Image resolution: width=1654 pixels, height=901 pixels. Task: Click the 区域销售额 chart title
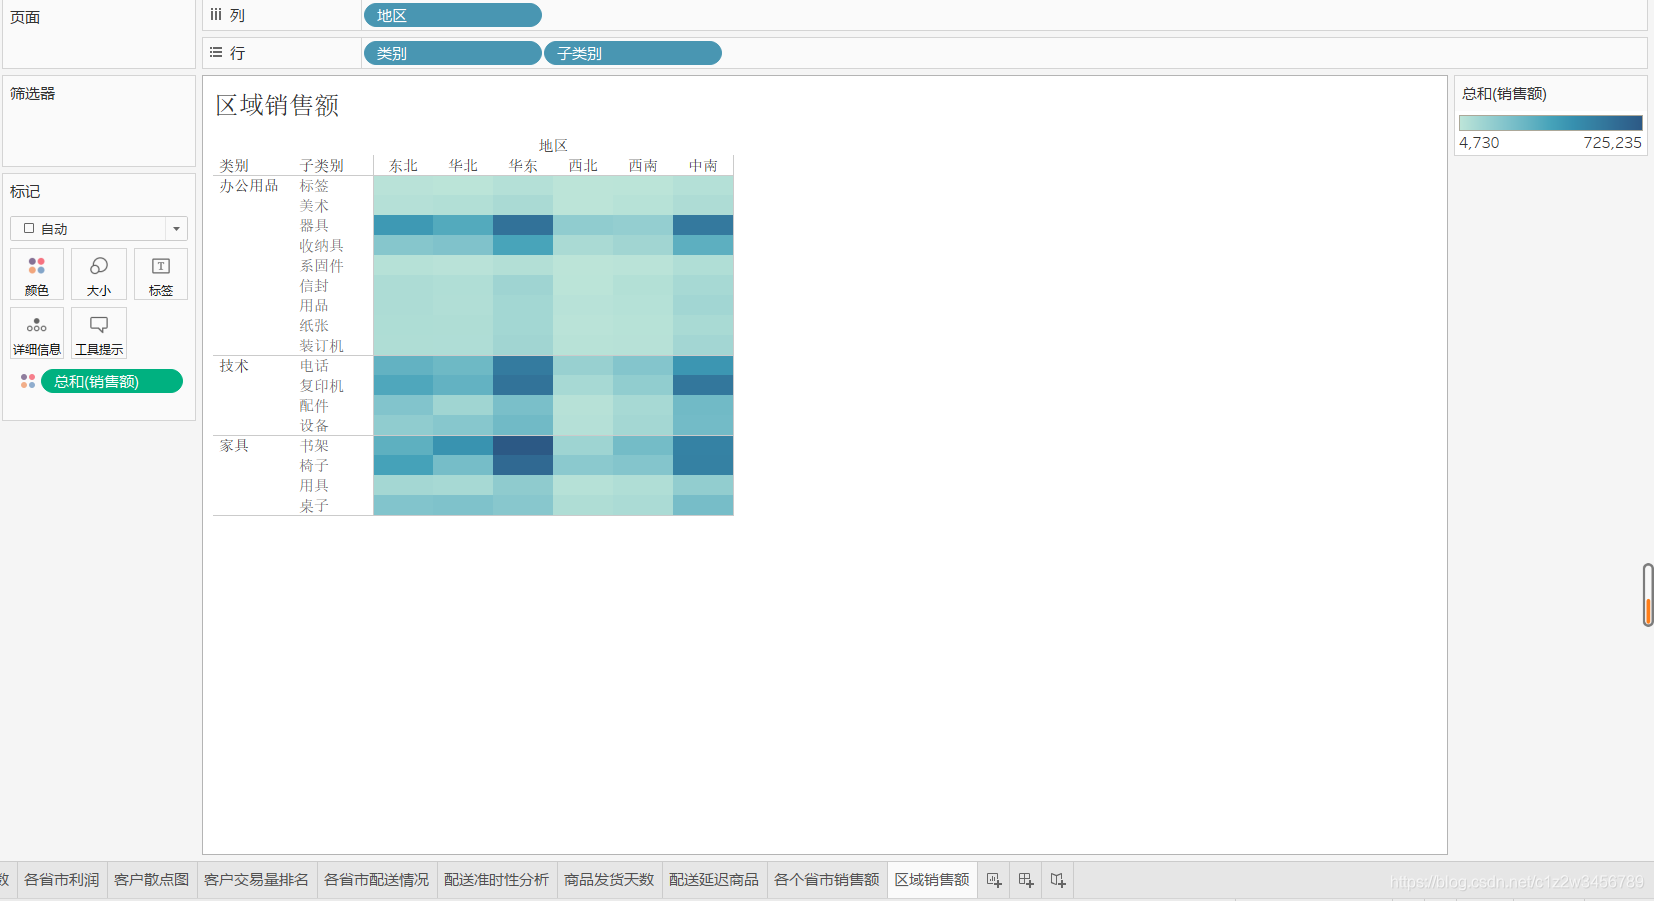coord(278,105)
